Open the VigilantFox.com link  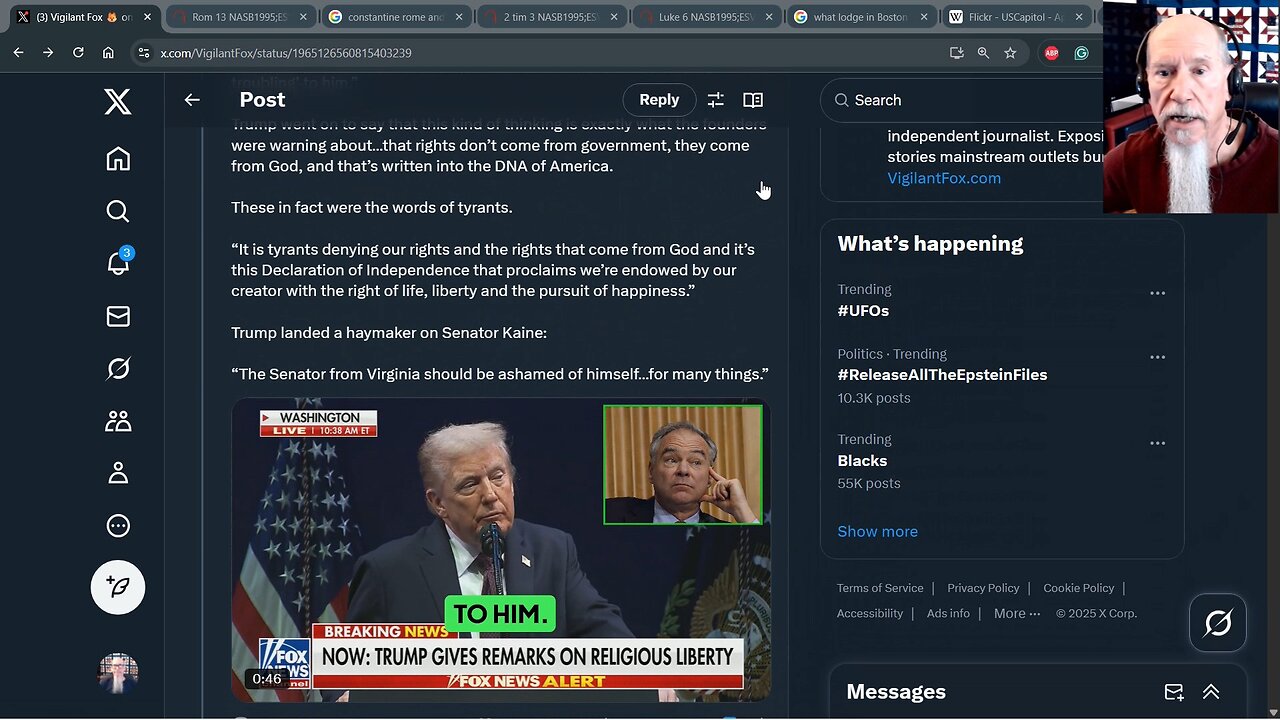[x=944, y=178]
